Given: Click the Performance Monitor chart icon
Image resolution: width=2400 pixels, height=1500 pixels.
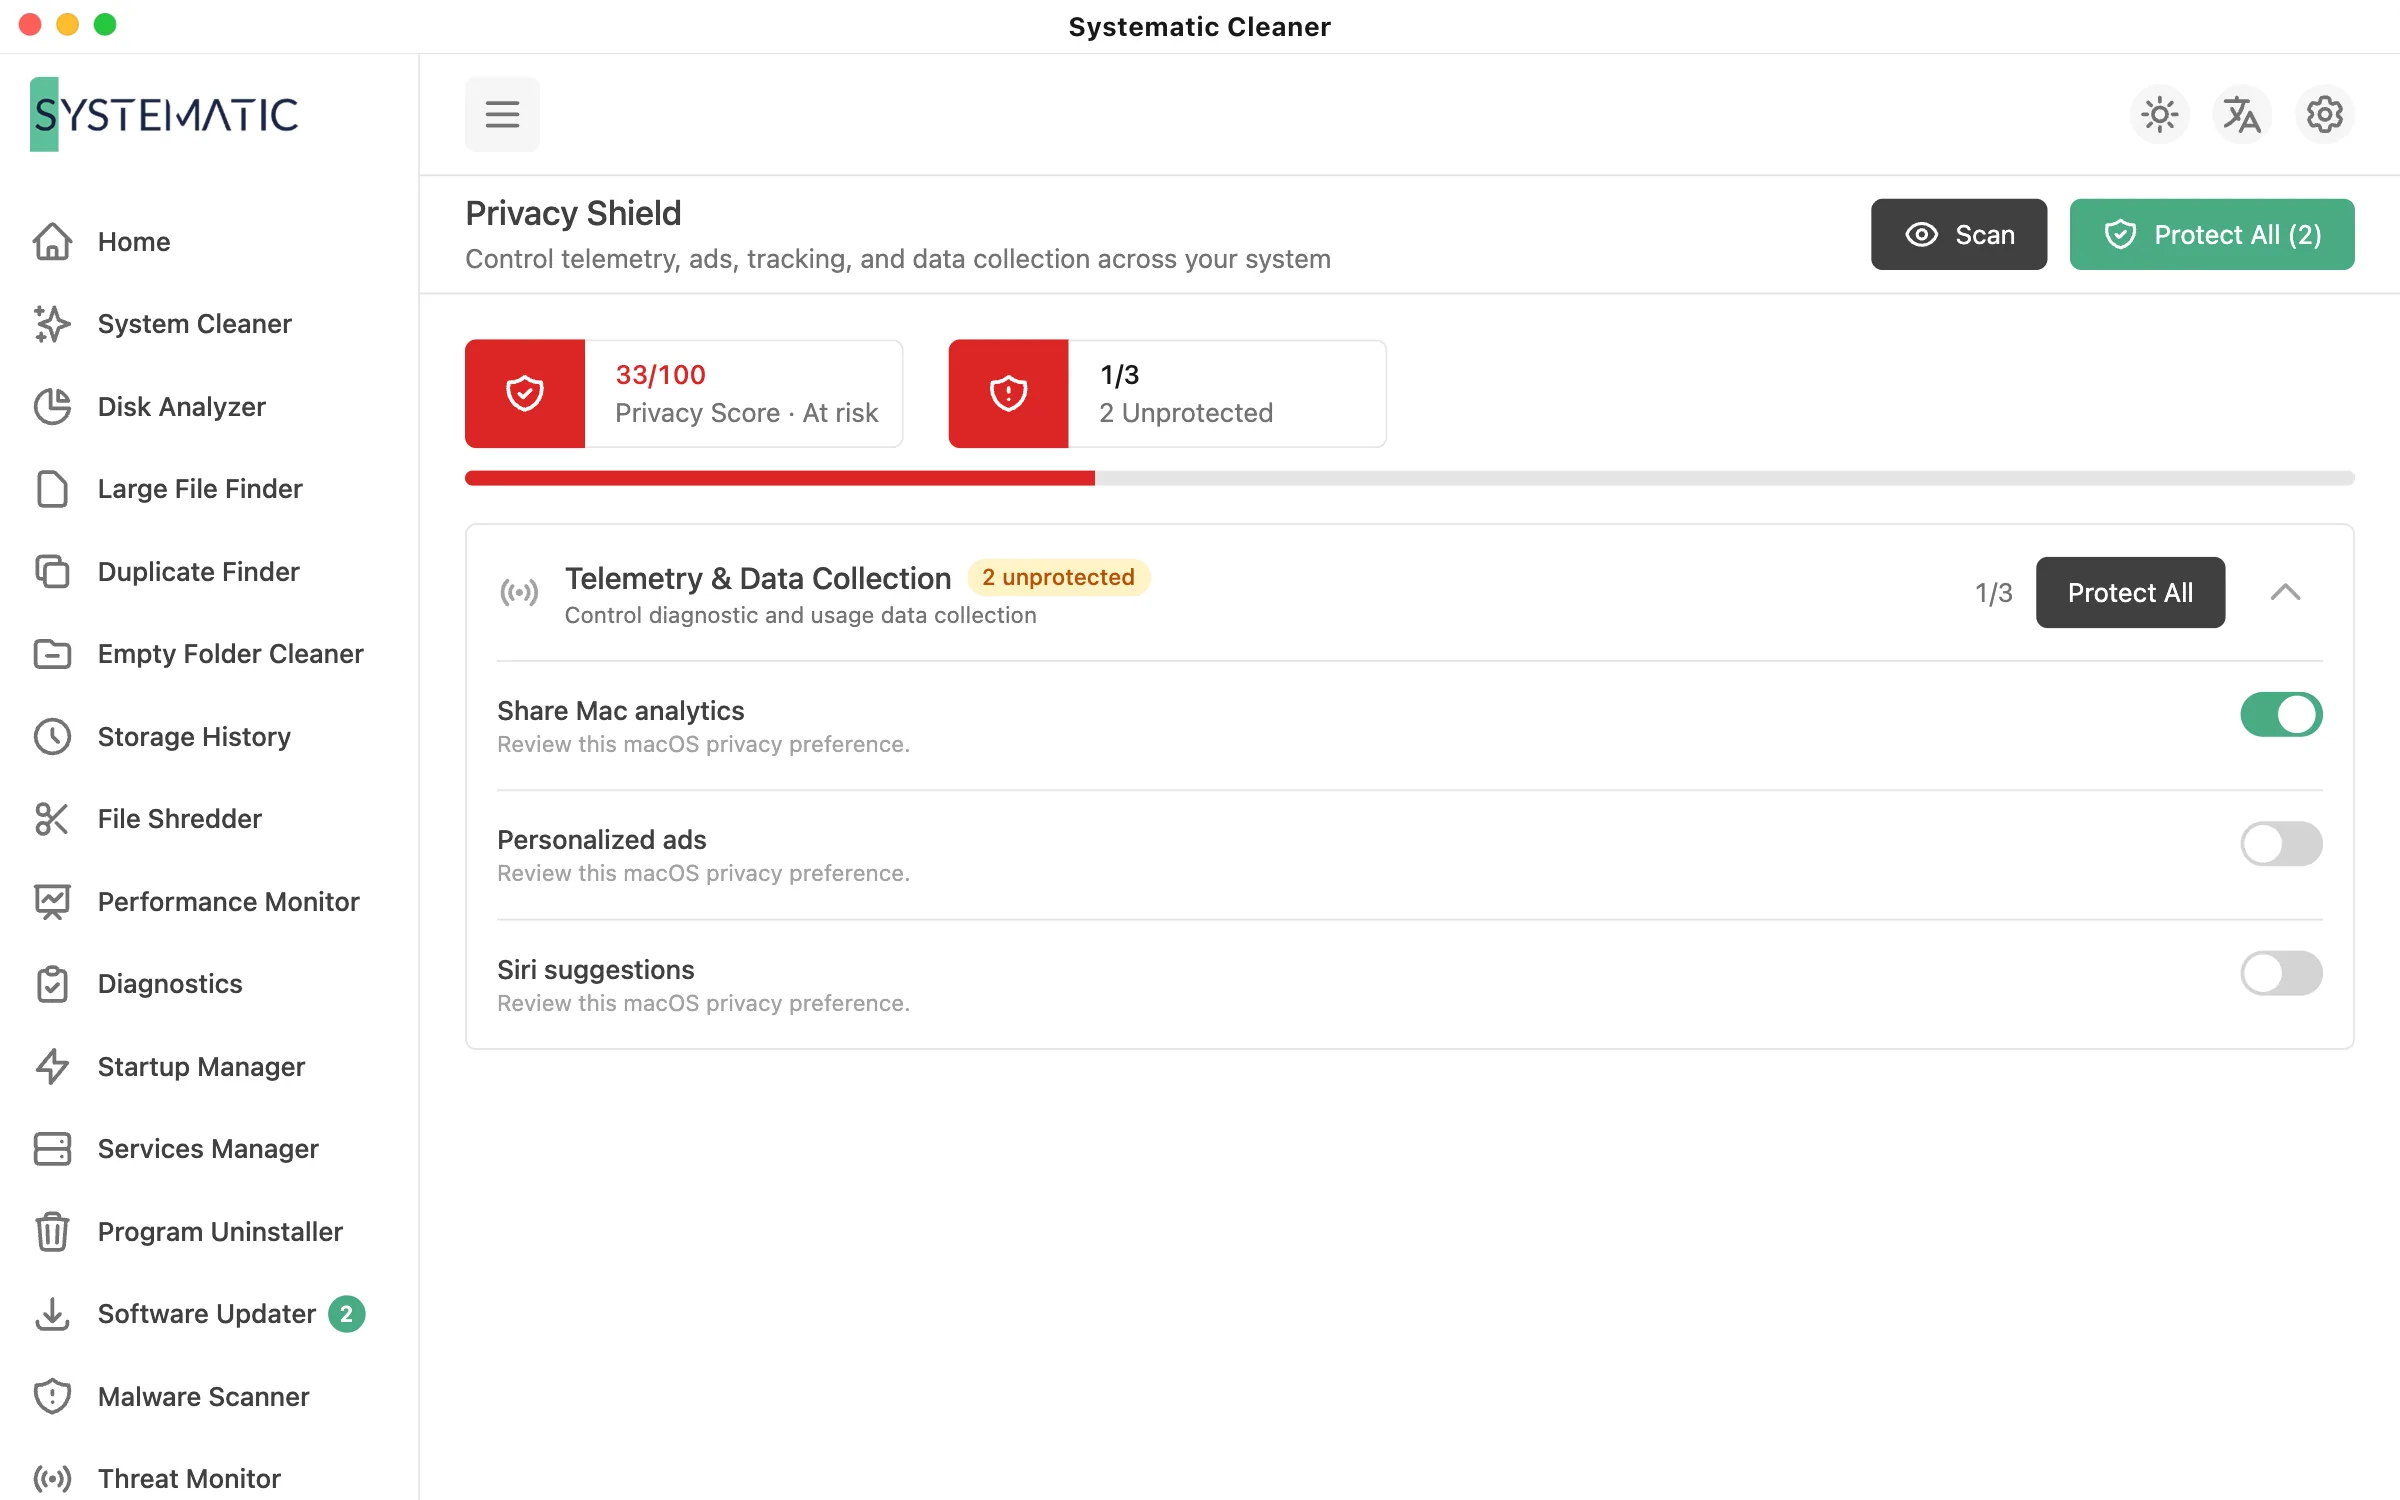Looking at the screenshot, I should click(x=52, y=901).
